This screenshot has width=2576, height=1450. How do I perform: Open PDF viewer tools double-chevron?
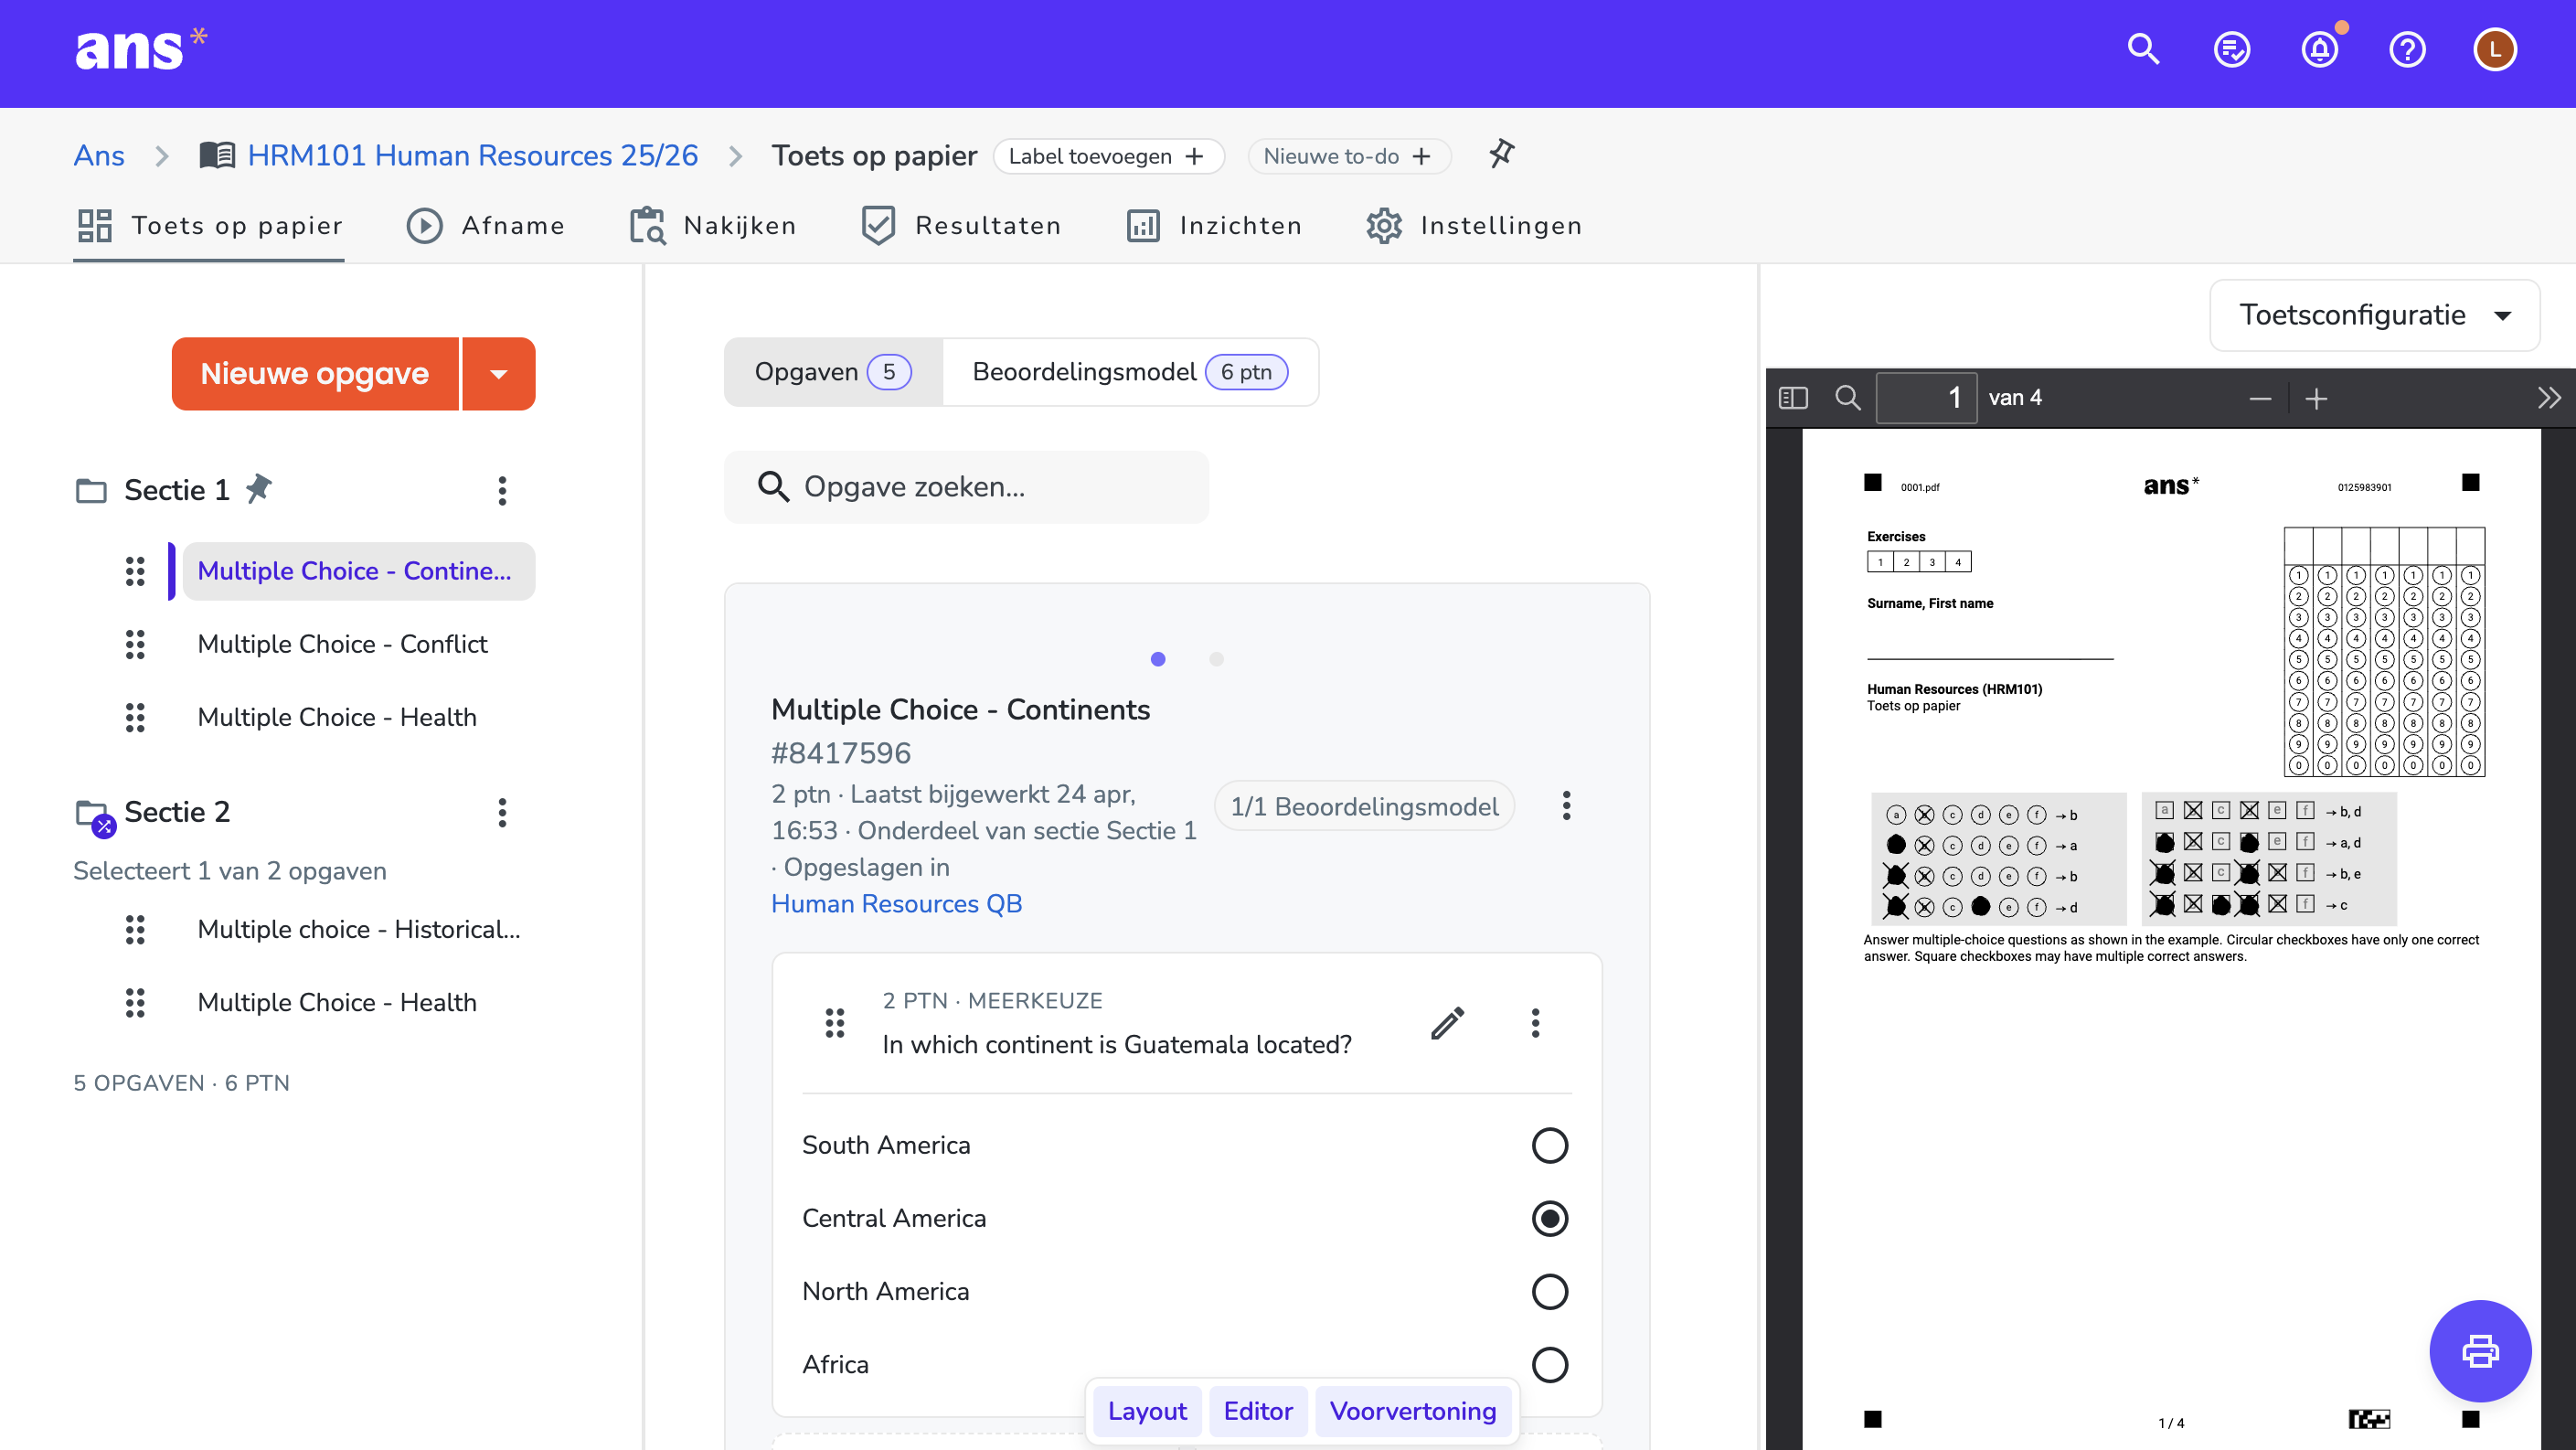click(x=2549, y=398)
